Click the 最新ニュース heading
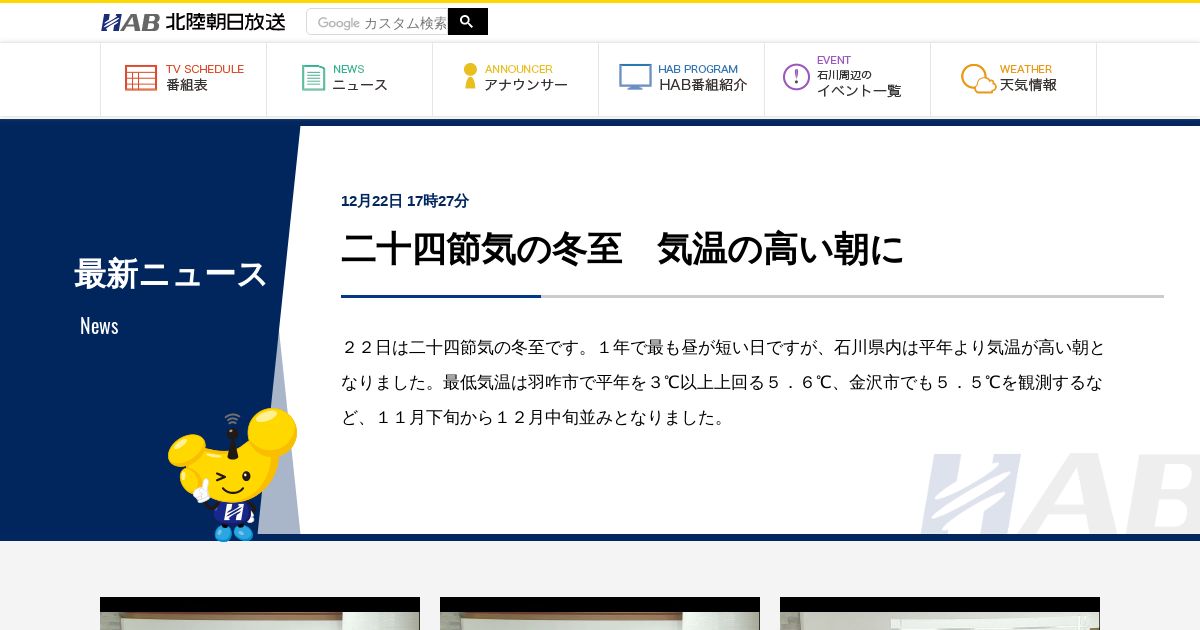The width and height of the screenshot is (1200, 630). 170,274
